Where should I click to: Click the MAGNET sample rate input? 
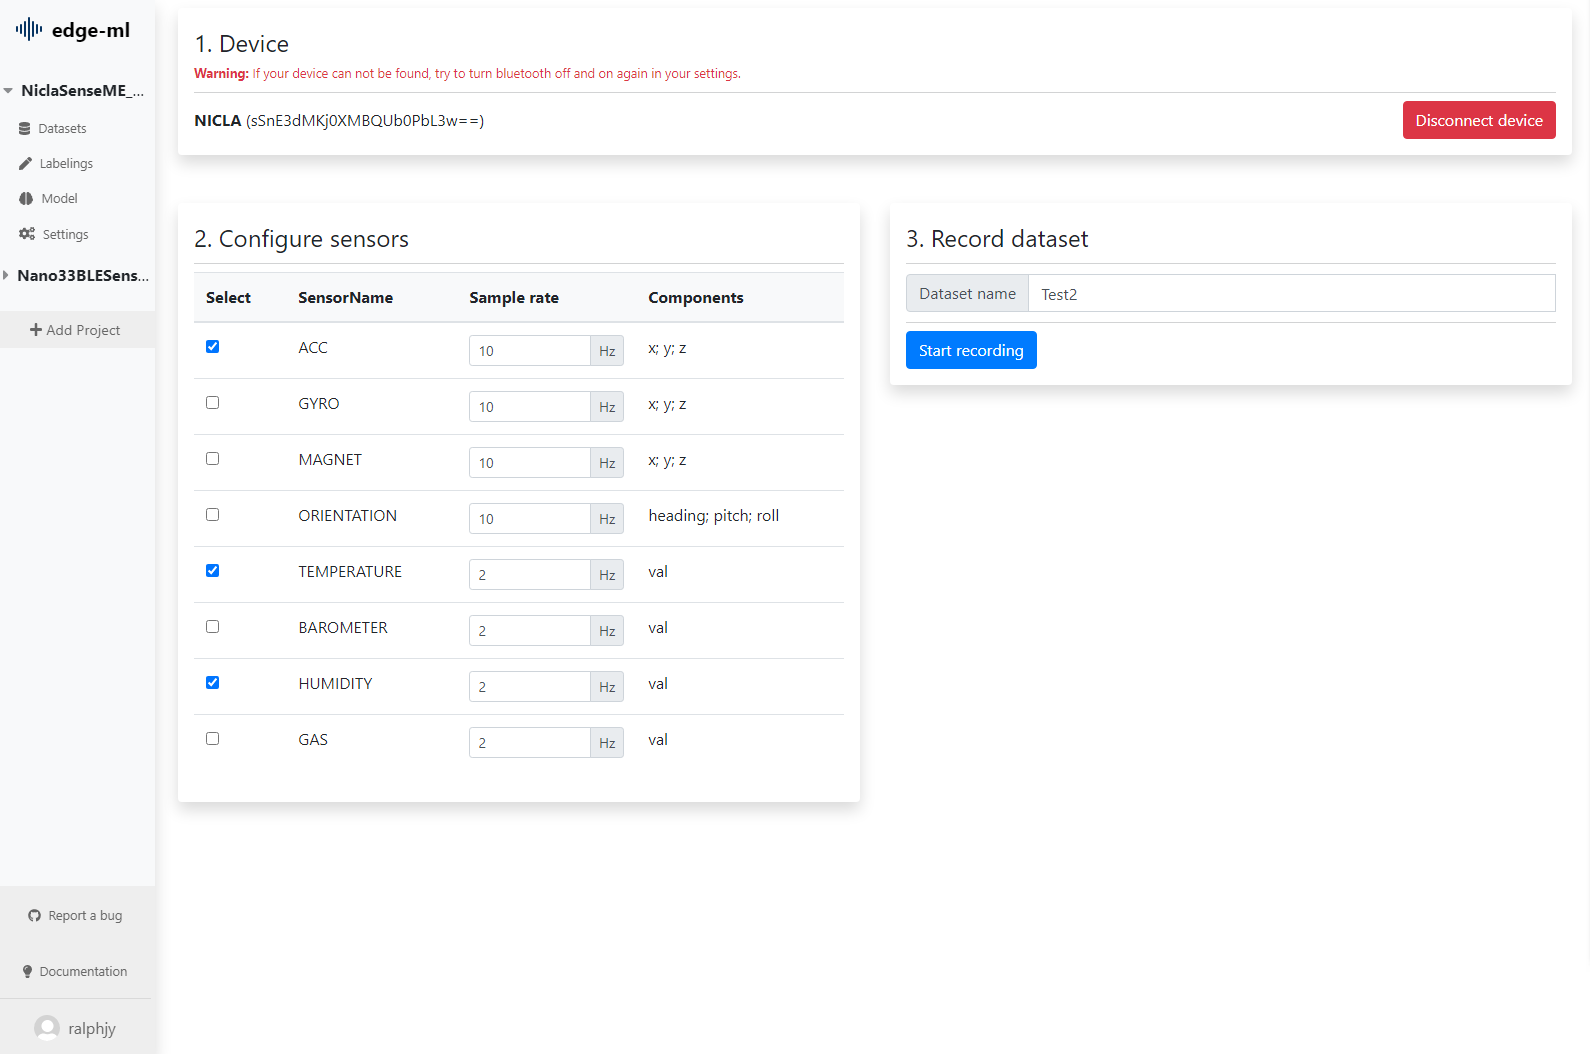(x=529, y=463)
